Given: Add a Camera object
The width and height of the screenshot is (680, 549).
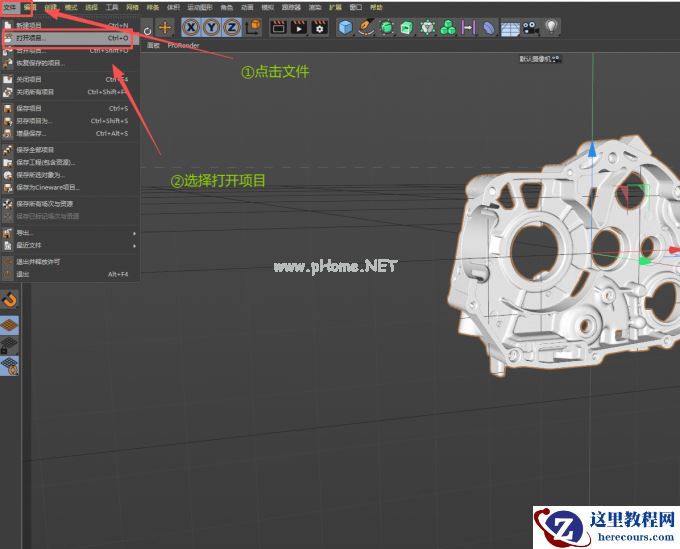Looking at the screenshot, I should coord(530,28).
